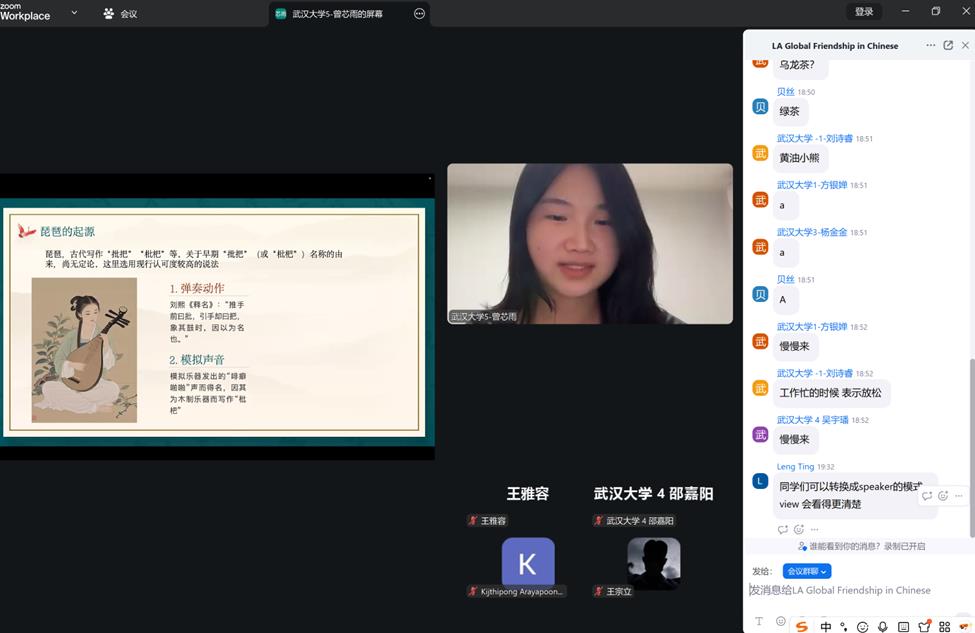The height and width of the screenshot is (633, 975).
Task: Select the 武汉大学5-曾芯雨的屏幕 shared screen tab
Action: [336, 14]
